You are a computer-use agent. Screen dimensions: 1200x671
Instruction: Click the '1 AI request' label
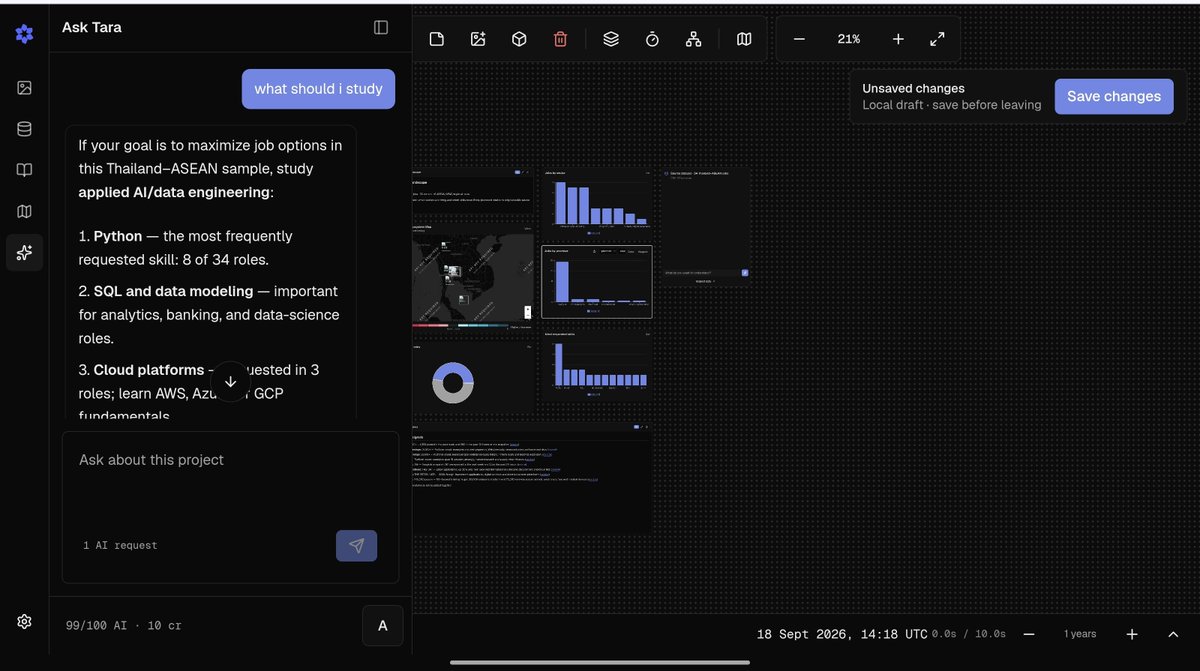click(120, 545)
